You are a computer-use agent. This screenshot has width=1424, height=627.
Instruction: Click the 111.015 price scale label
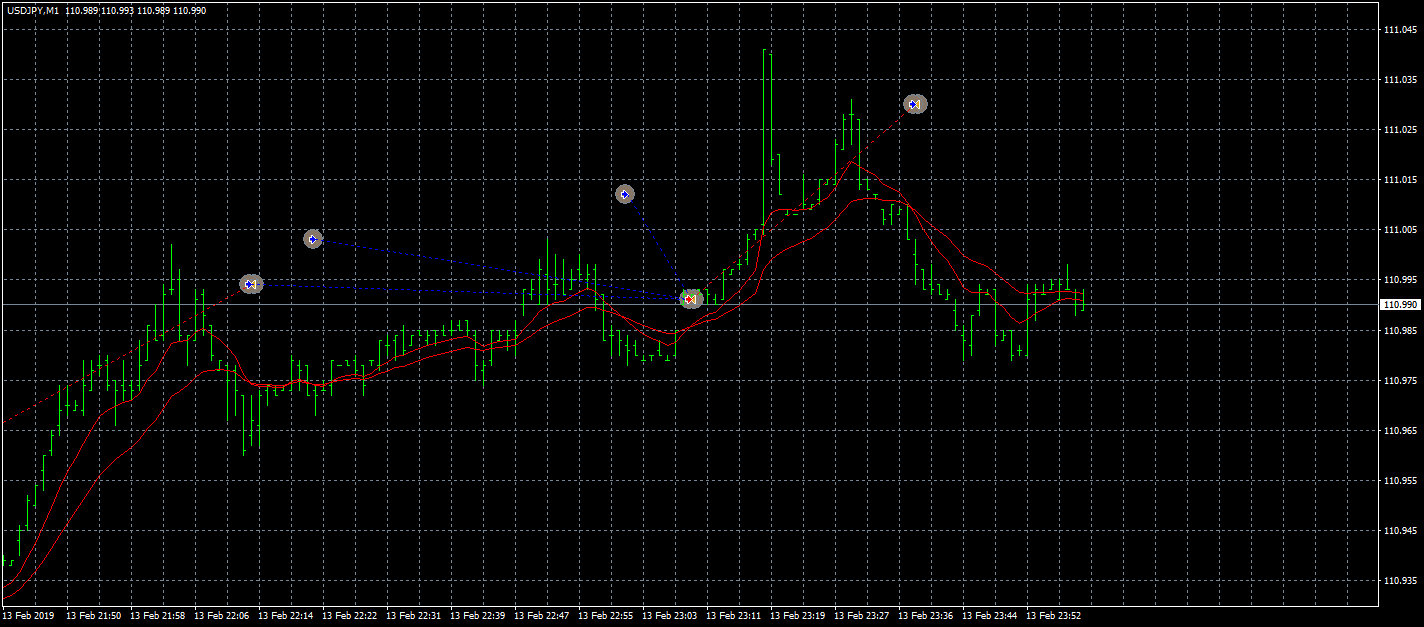(x=1400, y=180)
